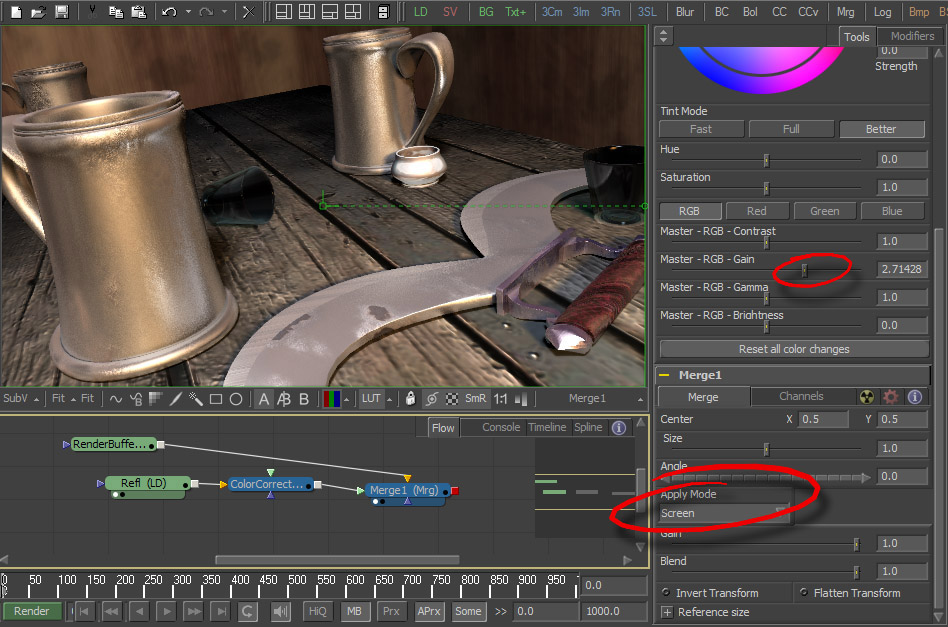Insert a ColorCorrector via the CC icon
The height and width of the screenshot is (627, 948).
(779, 12)
